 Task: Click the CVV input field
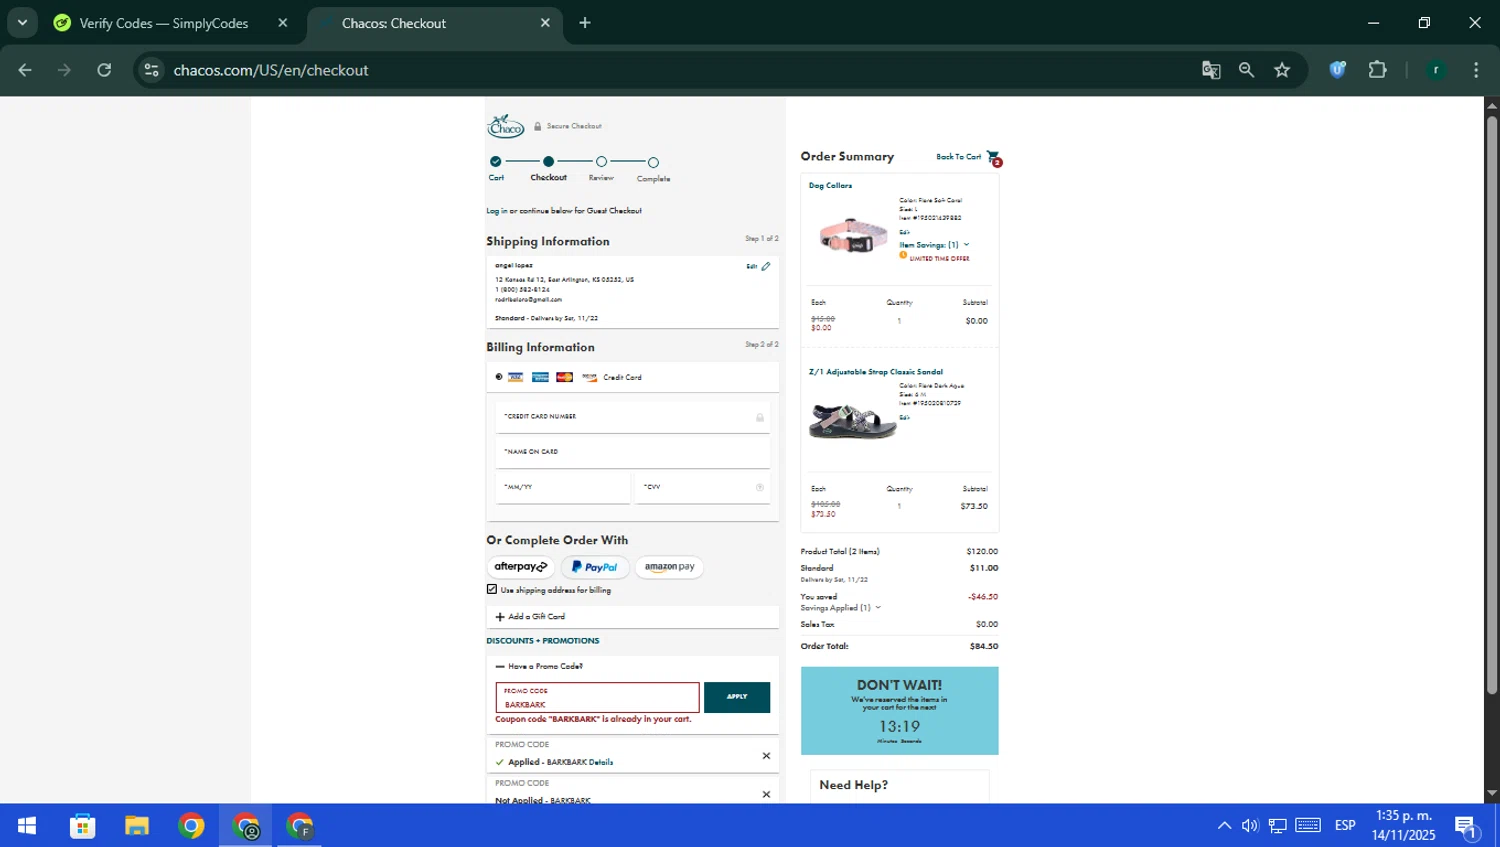click(x=702, y=488)
